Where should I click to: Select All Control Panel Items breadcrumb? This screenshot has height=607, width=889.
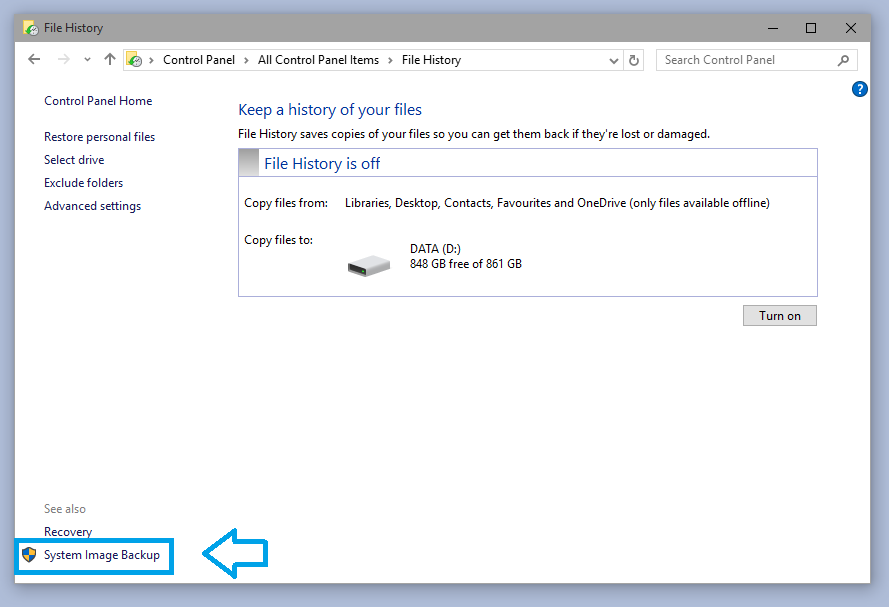click(x=318, y=60)
